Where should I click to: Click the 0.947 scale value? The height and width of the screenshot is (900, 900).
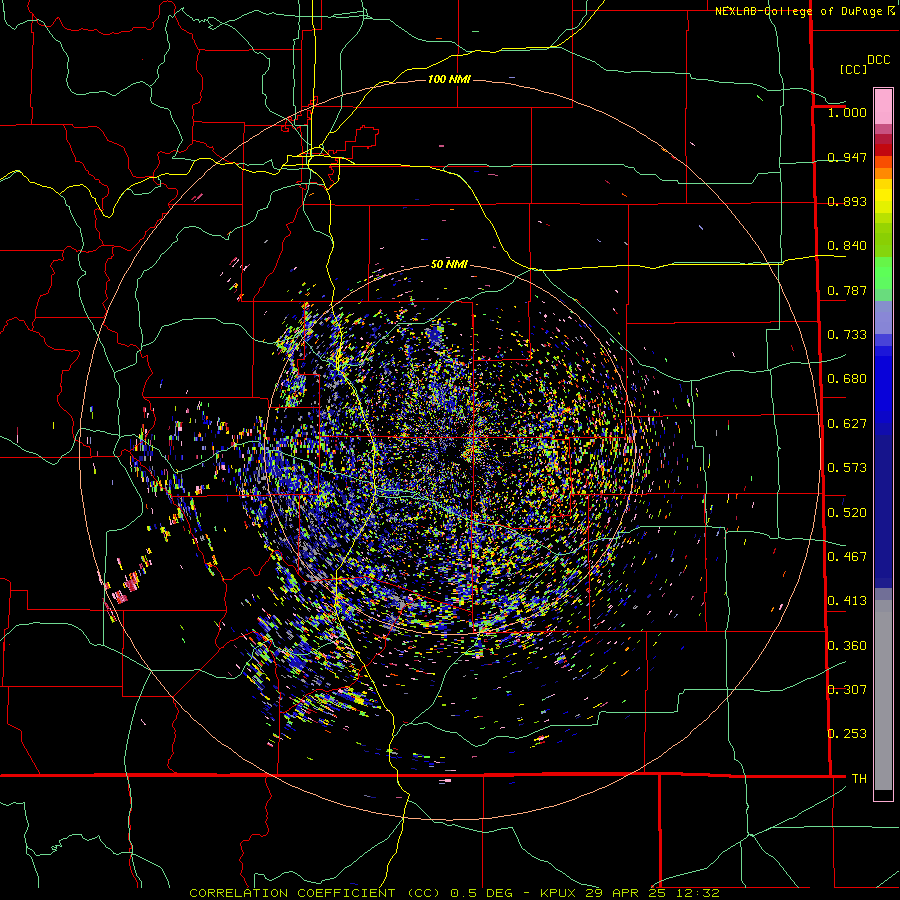pos(847,157)
